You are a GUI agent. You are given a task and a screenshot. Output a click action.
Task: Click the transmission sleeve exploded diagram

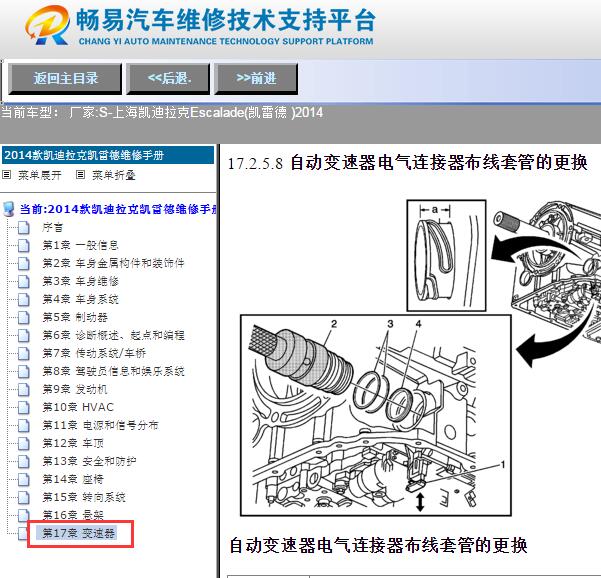point(376,415)
